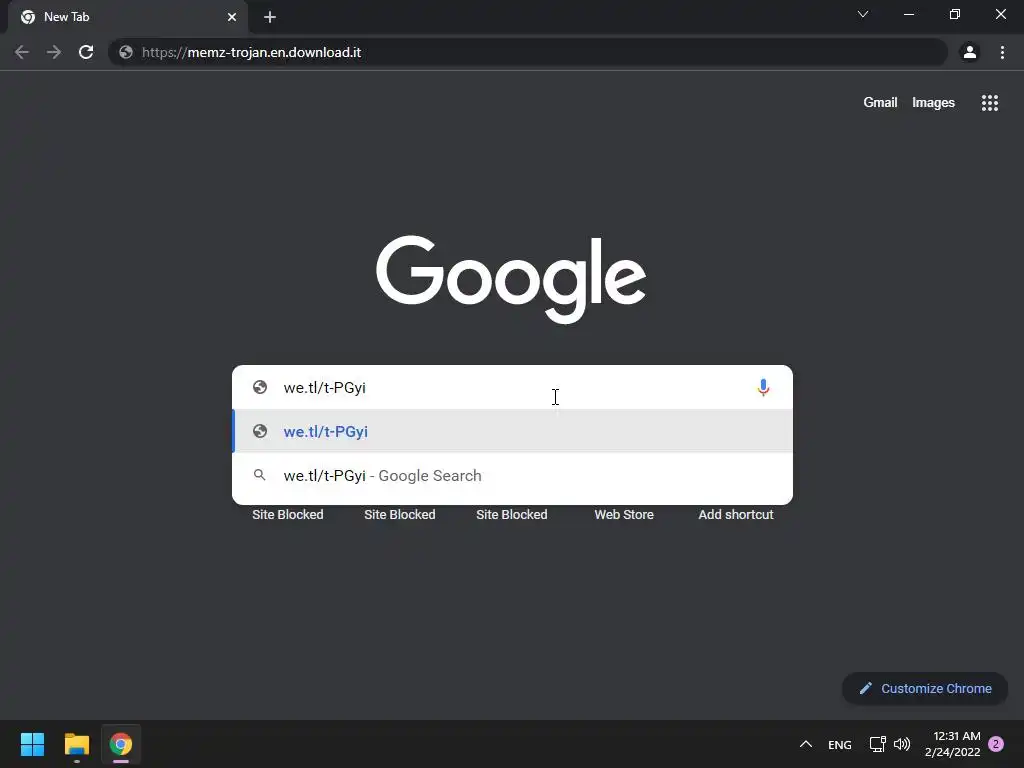The width and height of the screenshot is (1024, 768).
Task: Open the third Site Blocked shortcut
Action: [x=512, y=515]
